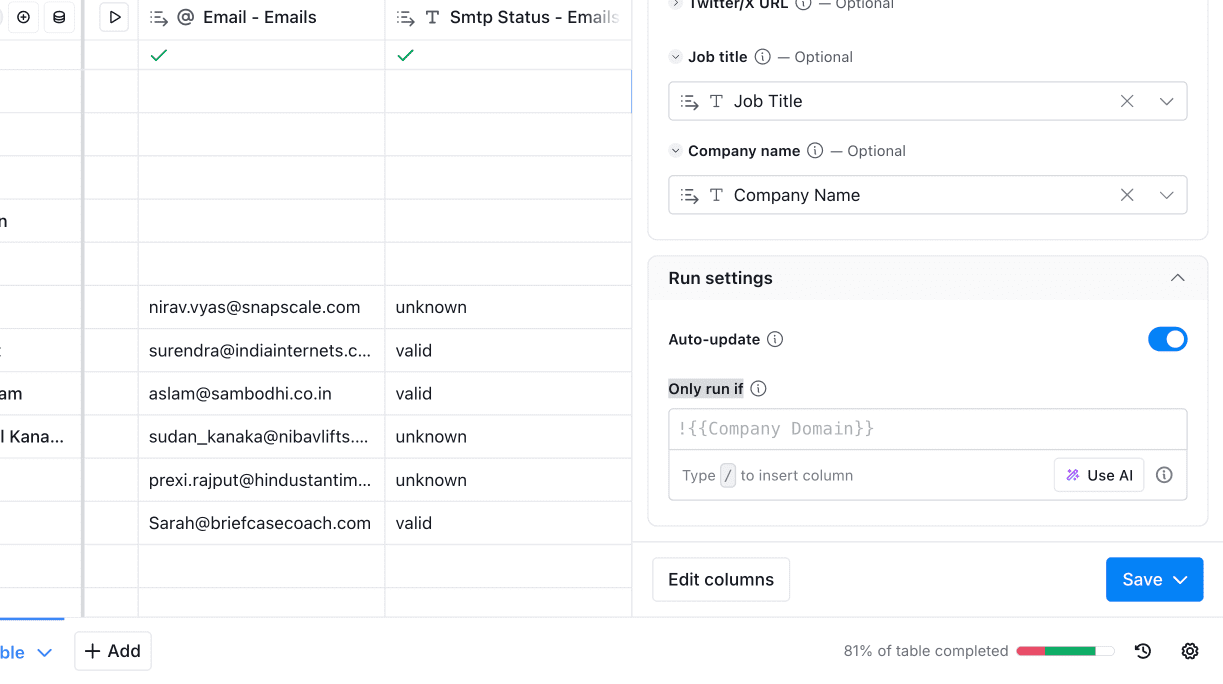Click the database stack icon in the header

(60, 17)
